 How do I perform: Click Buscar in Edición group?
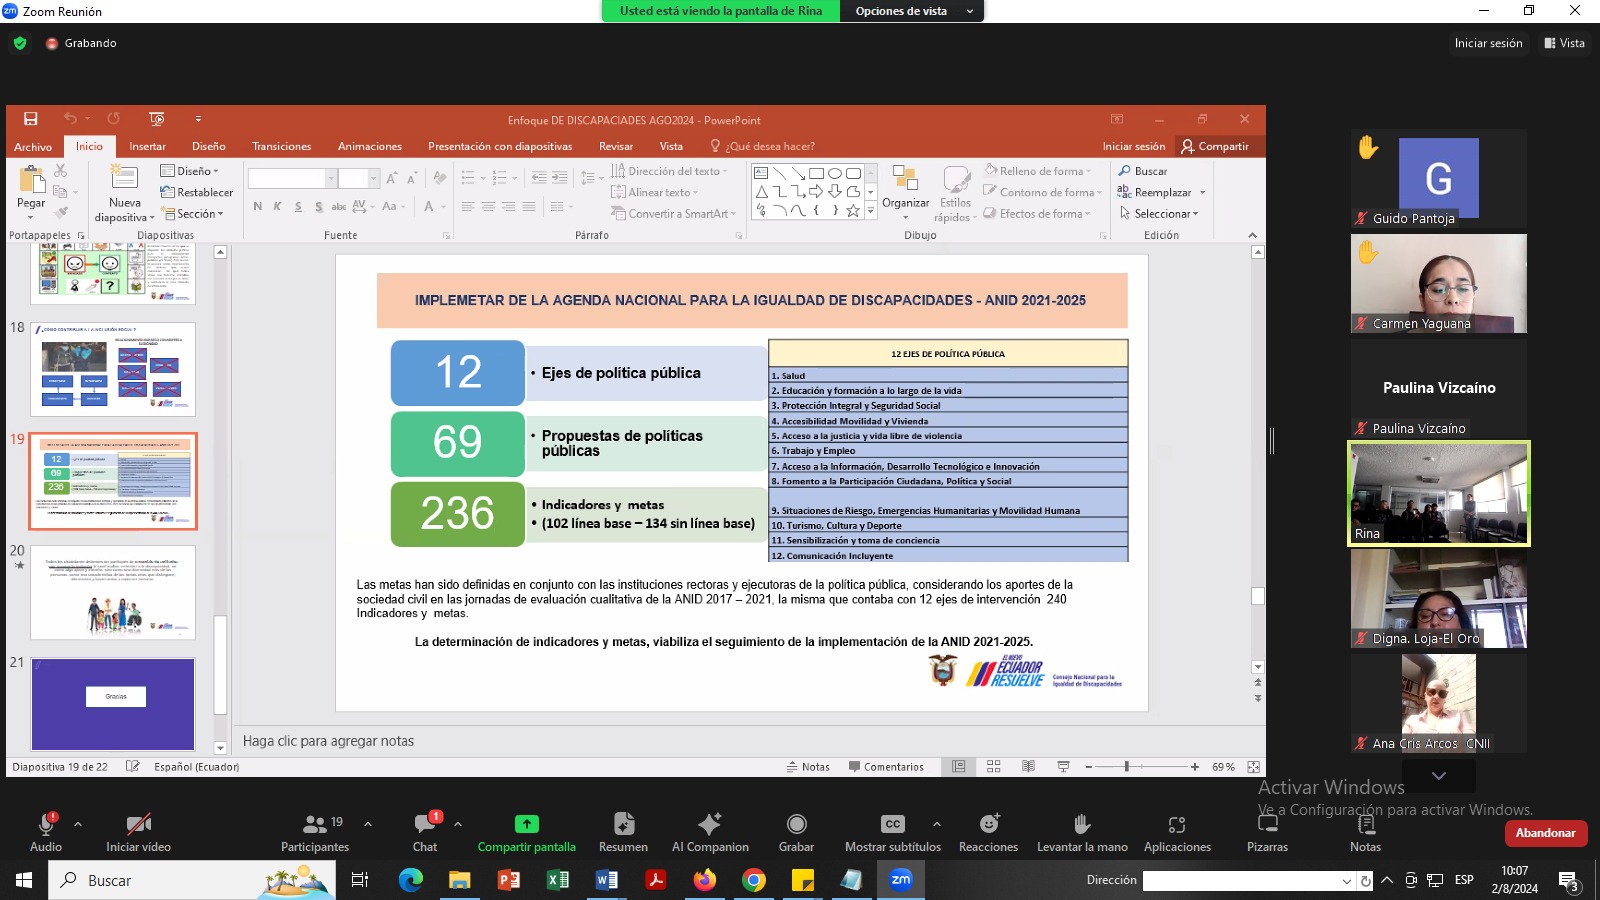click(x=1143, y=171)
